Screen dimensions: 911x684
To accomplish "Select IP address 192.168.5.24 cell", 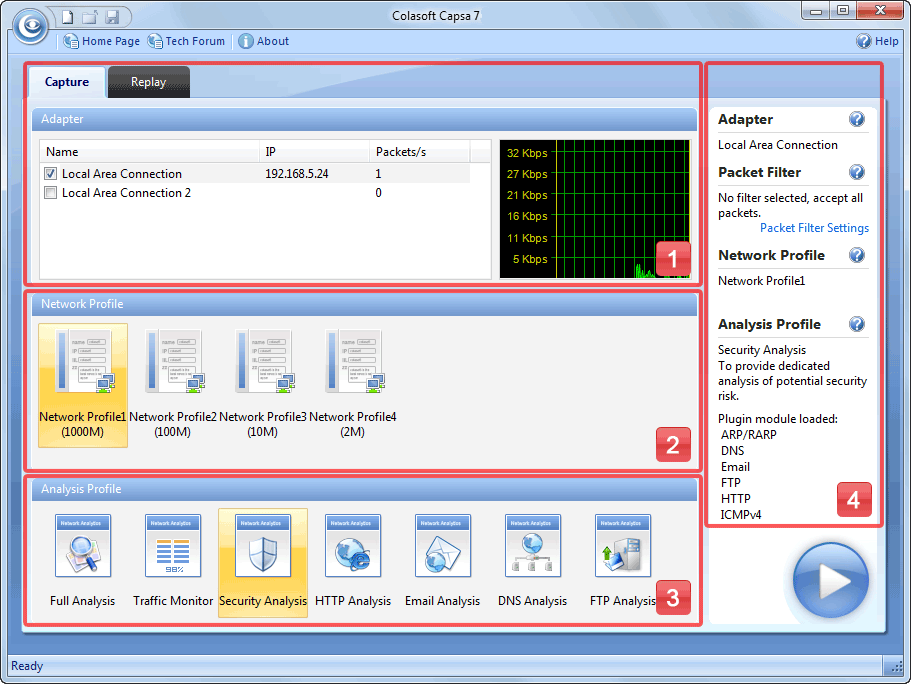I will [297, 174].
